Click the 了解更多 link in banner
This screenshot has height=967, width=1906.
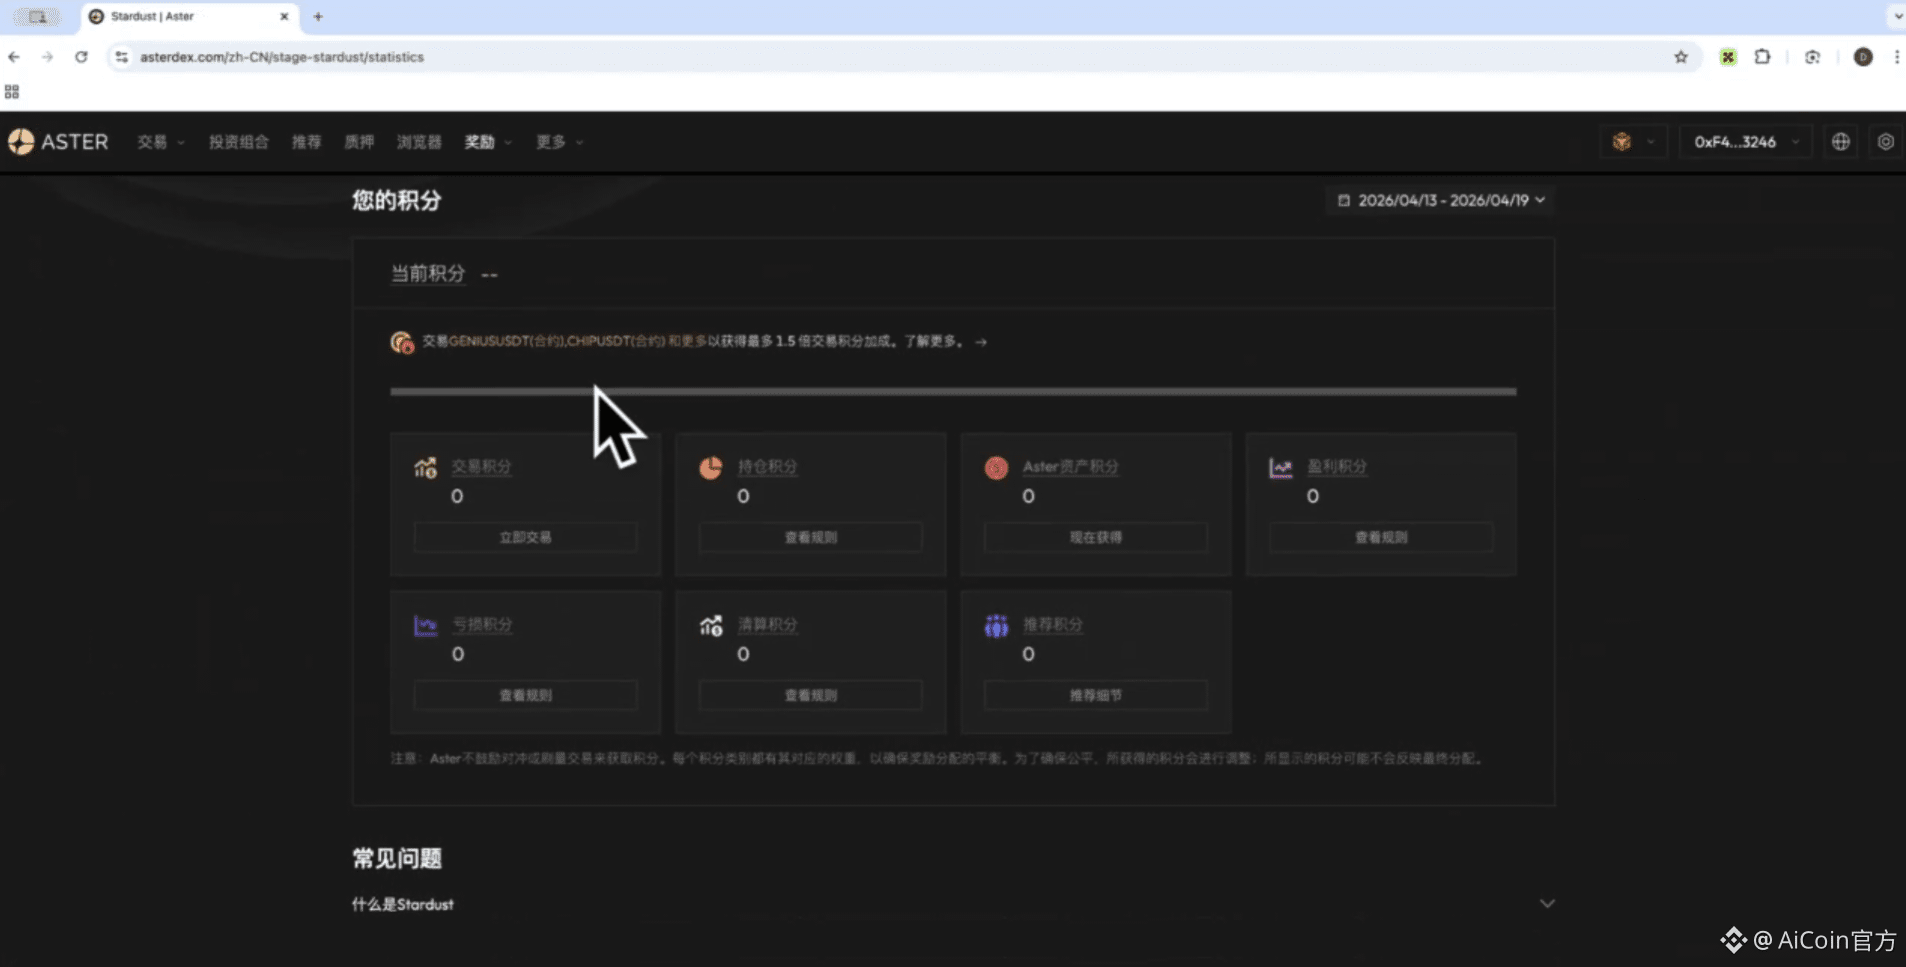click(932, 342)
